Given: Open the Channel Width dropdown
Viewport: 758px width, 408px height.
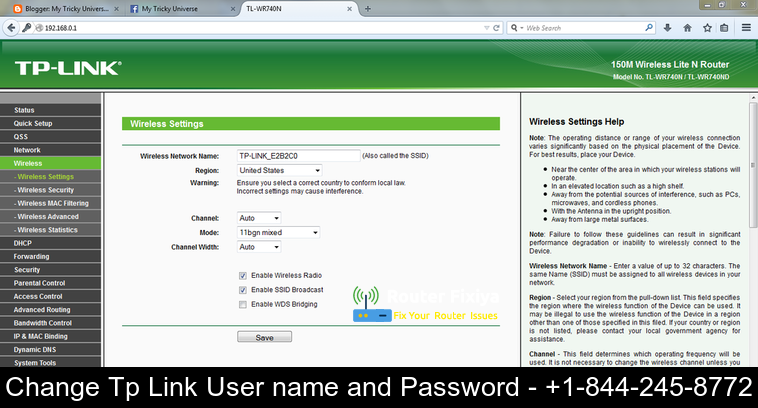Looking at the screenshot, I should (x=259, y=247).
